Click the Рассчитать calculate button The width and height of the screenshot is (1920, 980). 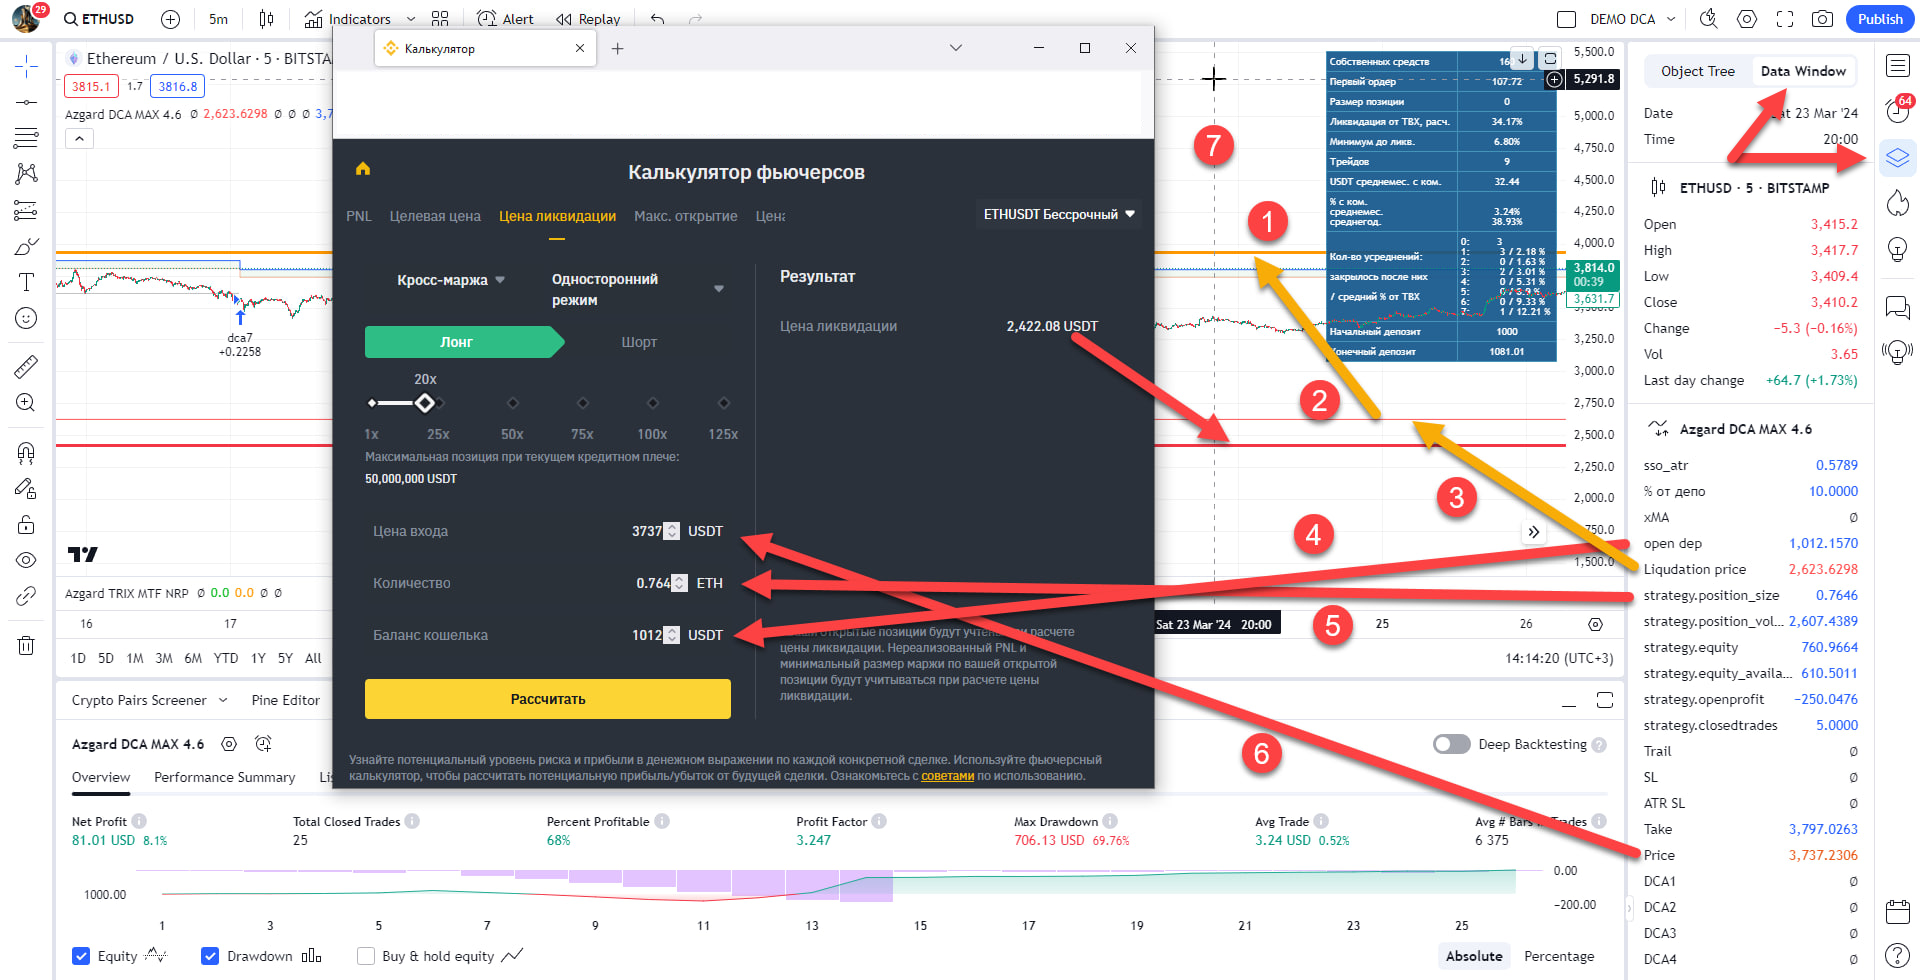548,699
